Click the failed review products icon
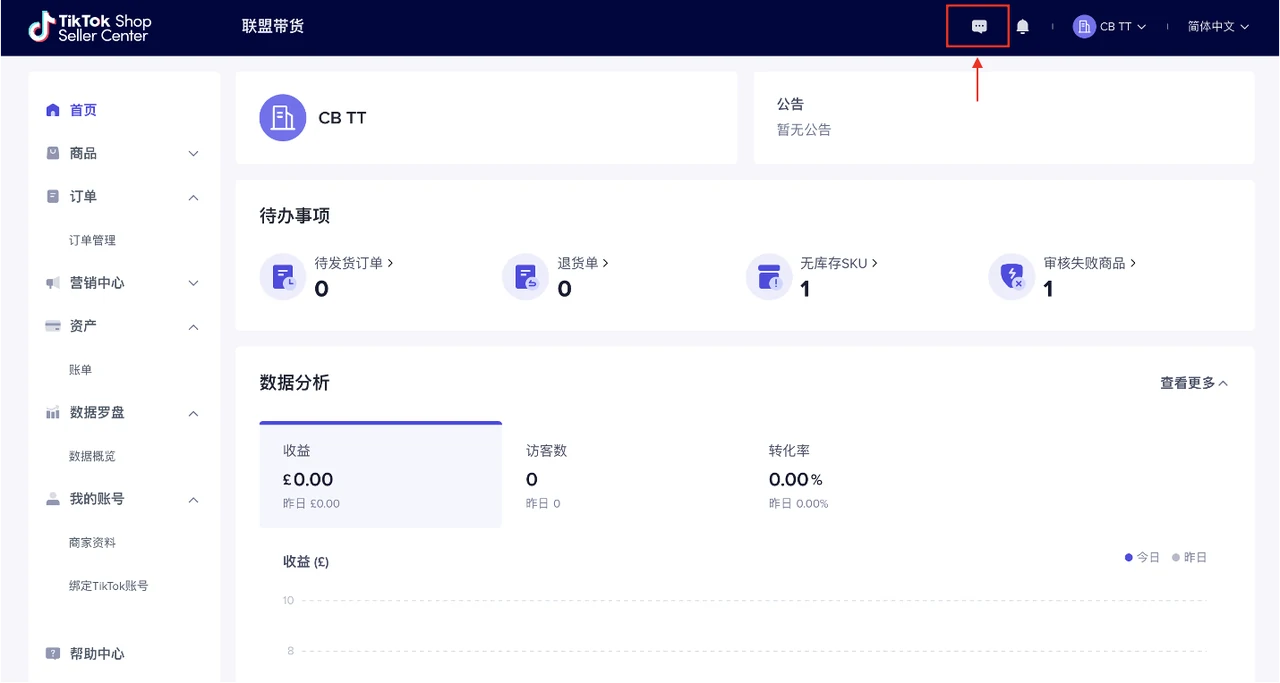This screenshot has height=683, width=1280. point(1012,277)
